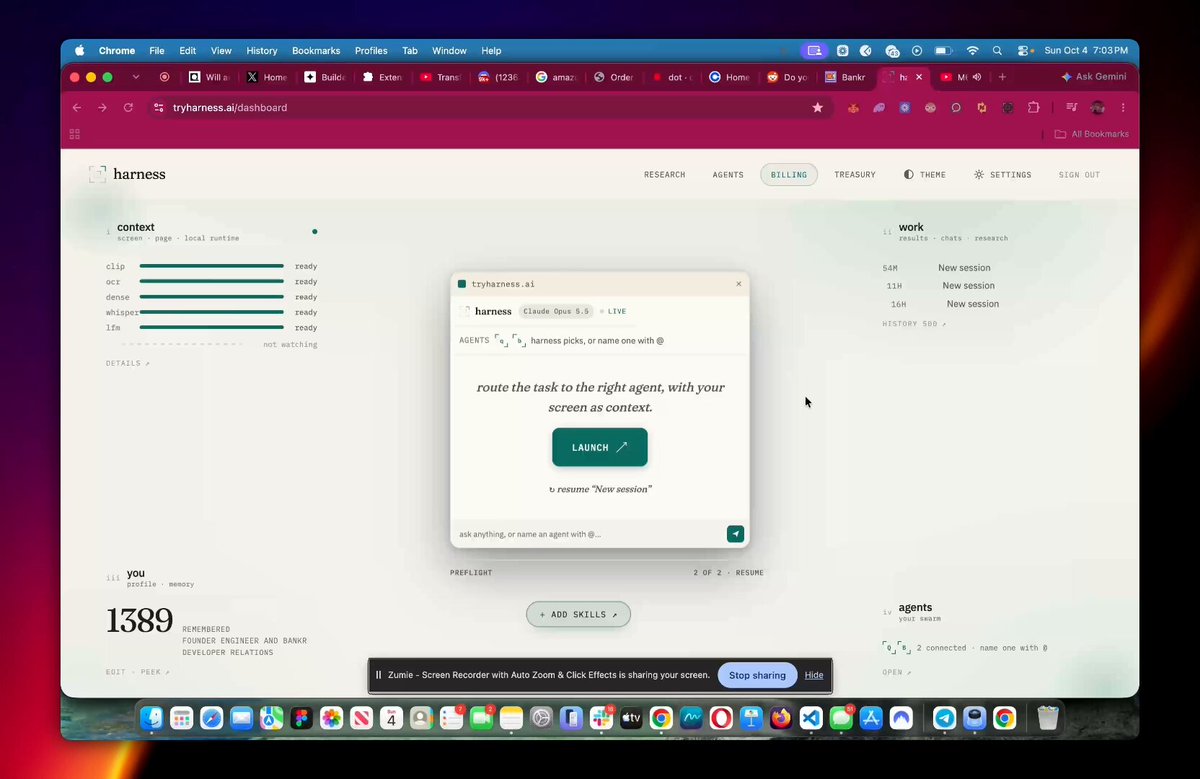Click the Hide link in the sharing bar
The width and height of the screenshot is (1200, 779).
(814, 675)
